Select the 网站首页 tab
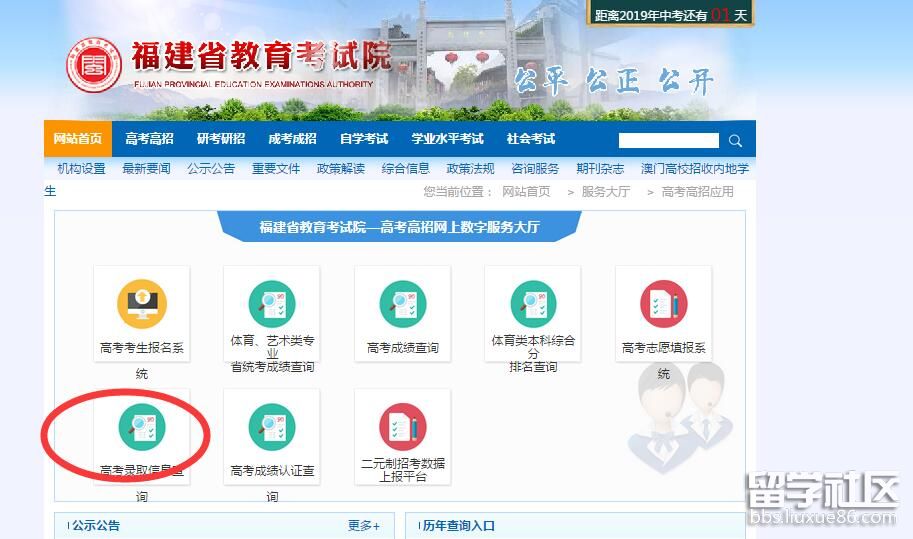 (x=77, y=139)
